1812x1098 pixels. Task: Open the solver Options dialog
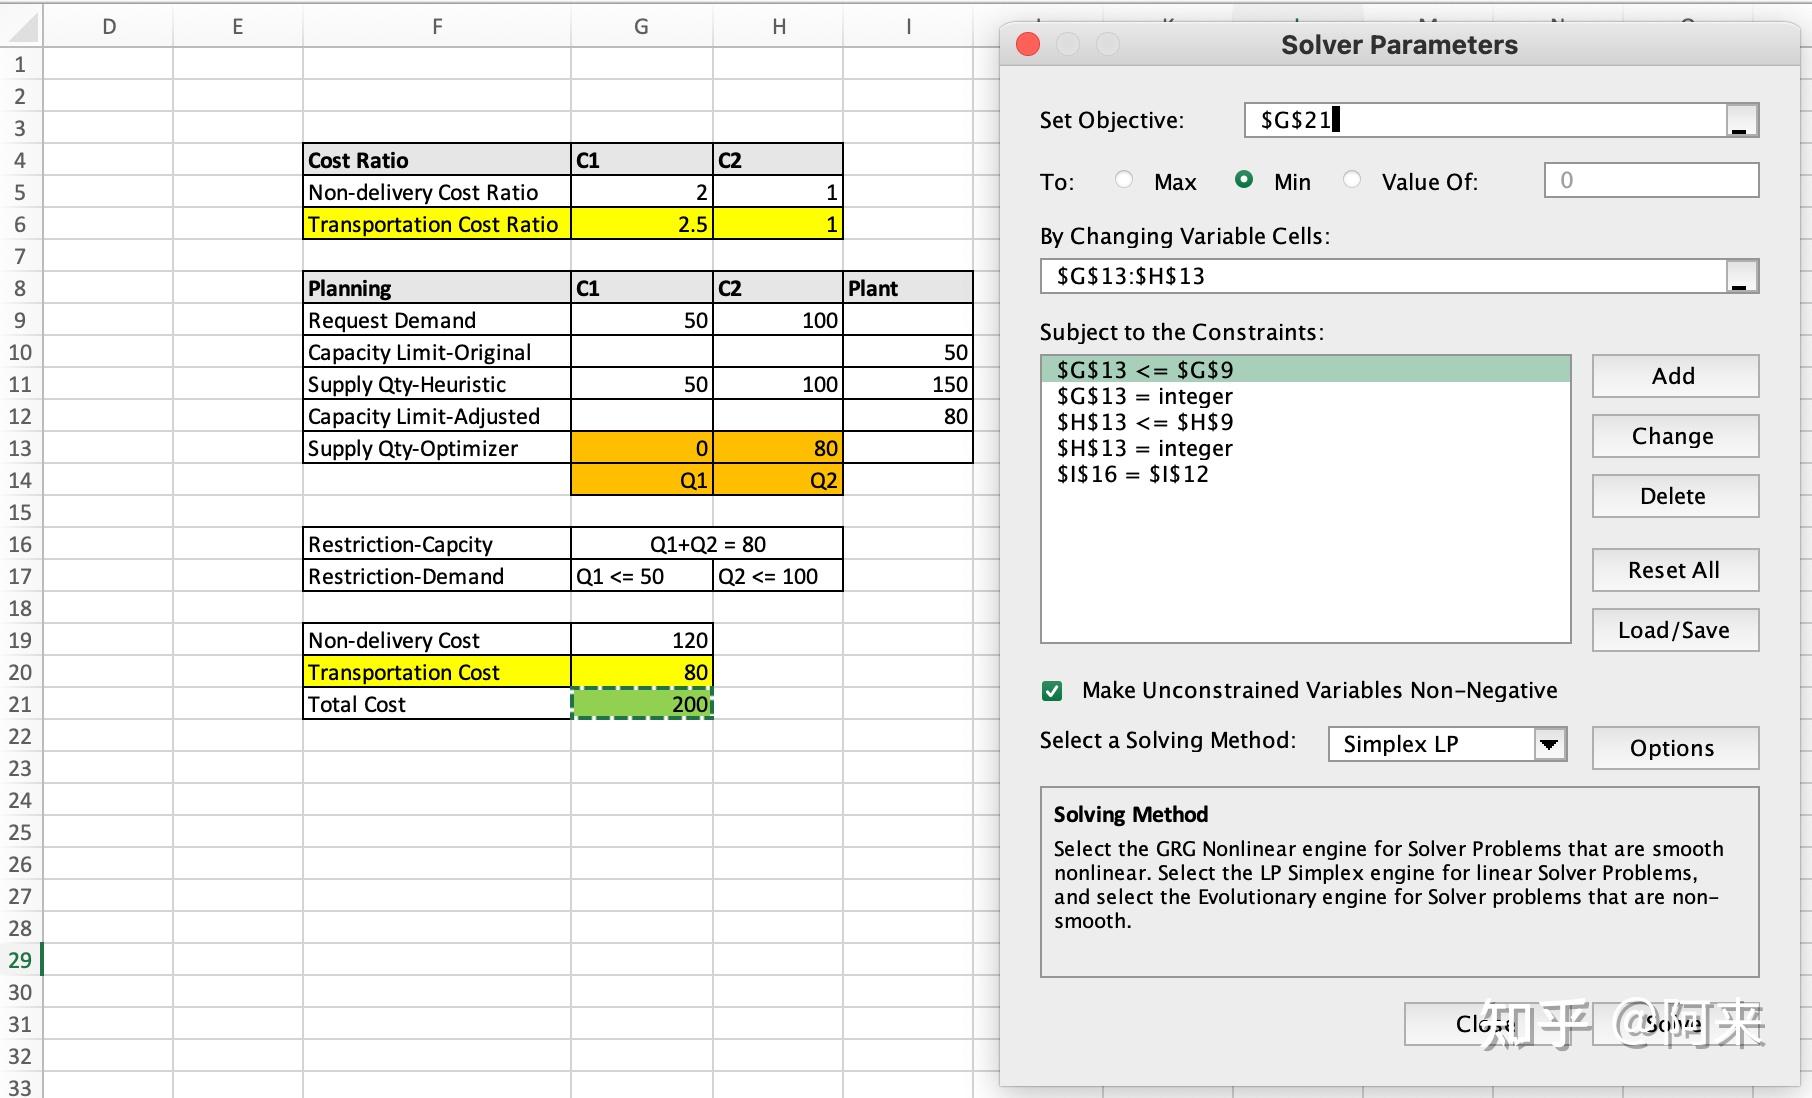(1674, 747)
